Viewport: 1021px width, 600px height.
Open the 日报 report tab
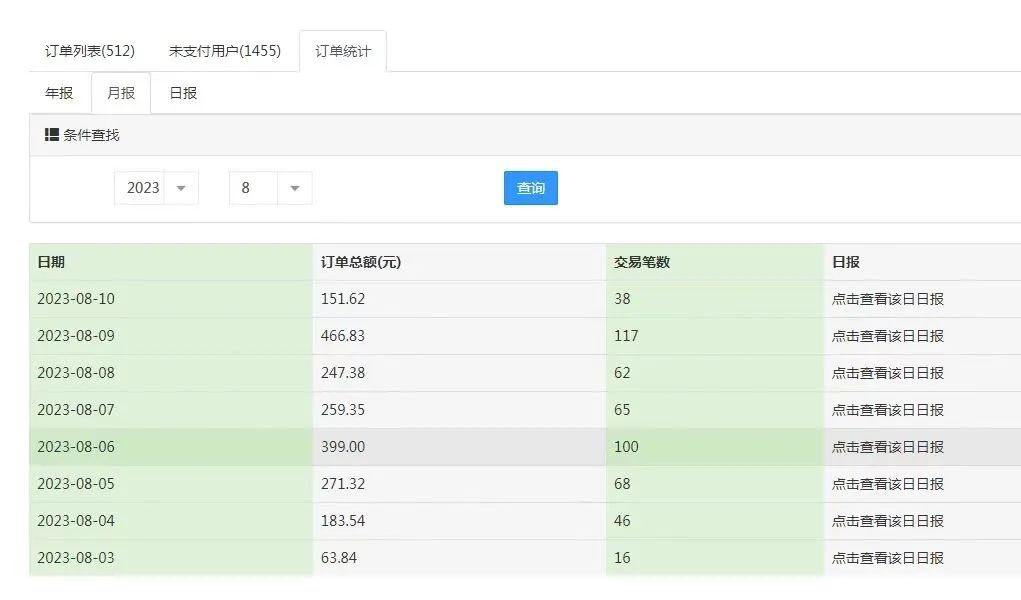click(182, 92)
